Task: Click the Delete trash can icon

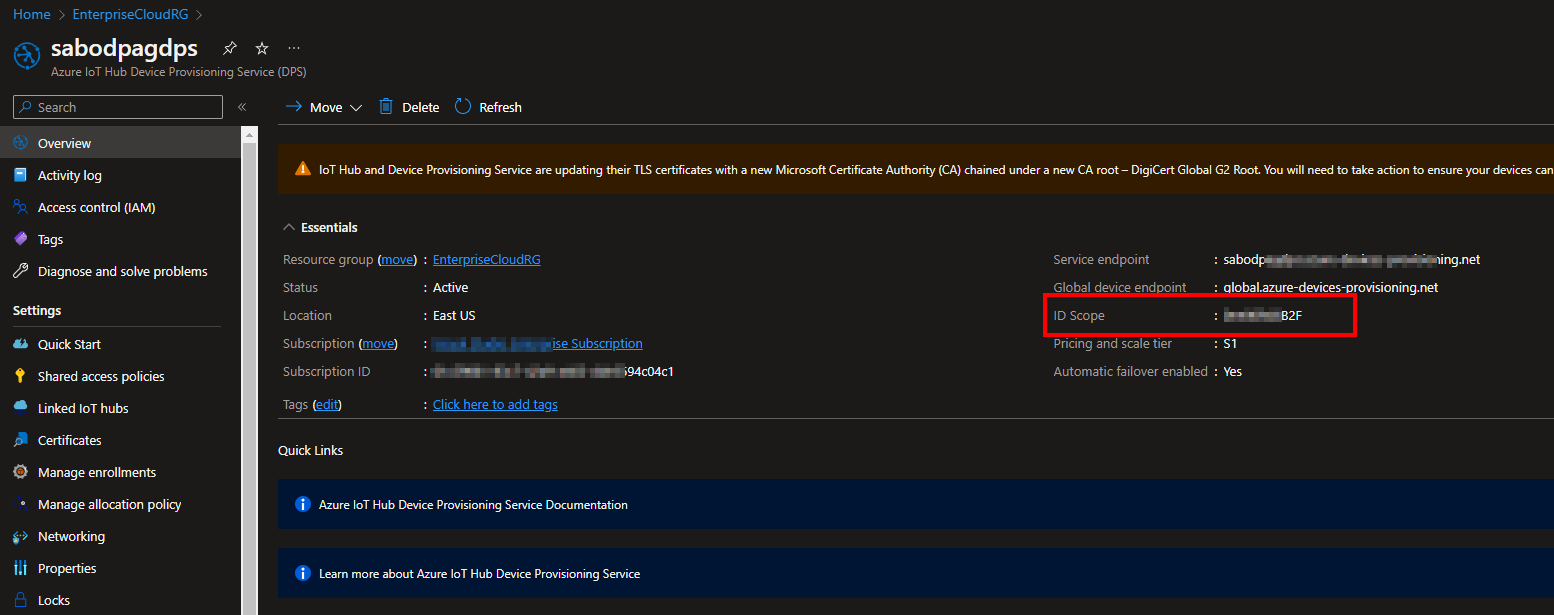Action: click(x=386, y=106)
